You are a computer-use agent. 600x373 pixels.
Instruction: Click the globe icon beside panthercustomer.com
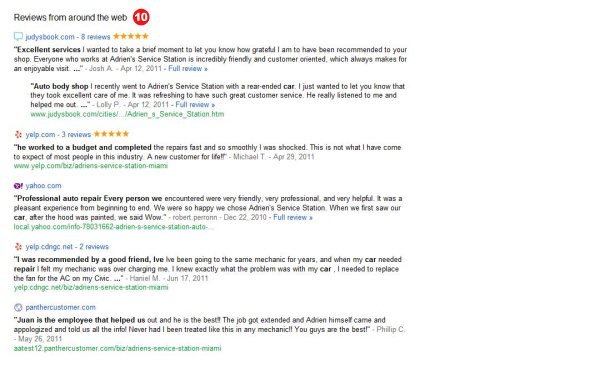pos(18,307)
